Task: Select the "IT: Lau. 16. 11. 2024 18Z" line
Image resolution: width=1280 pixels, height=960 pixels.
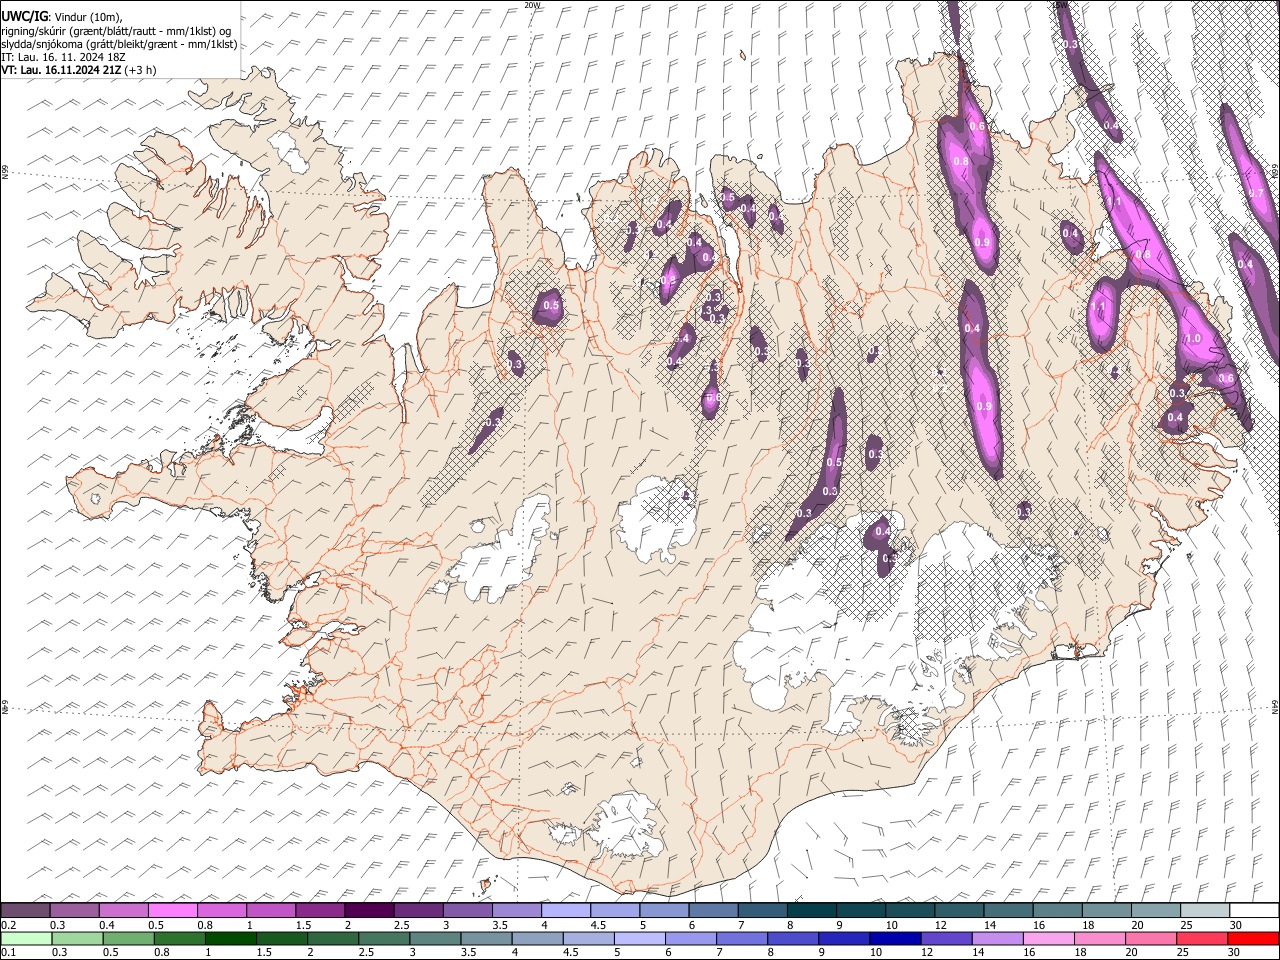Action: (x=63, y=57)
